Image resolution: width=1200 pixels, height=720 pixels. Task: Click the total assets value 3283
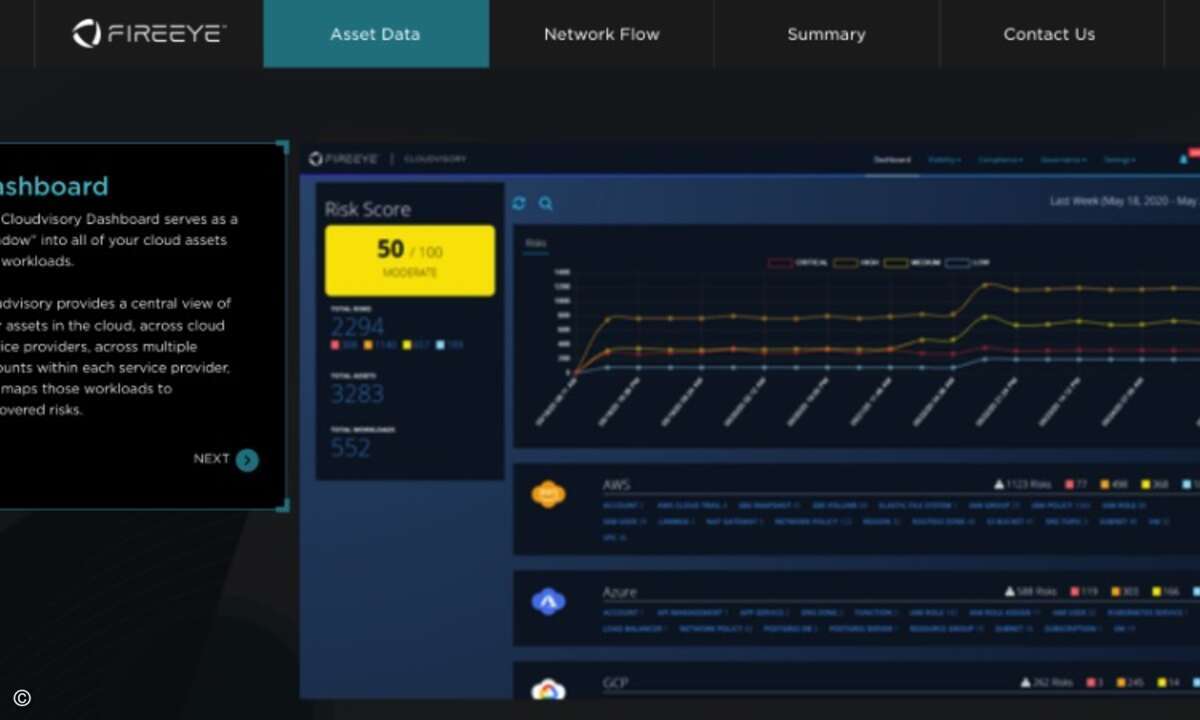[x=357, y=393]
